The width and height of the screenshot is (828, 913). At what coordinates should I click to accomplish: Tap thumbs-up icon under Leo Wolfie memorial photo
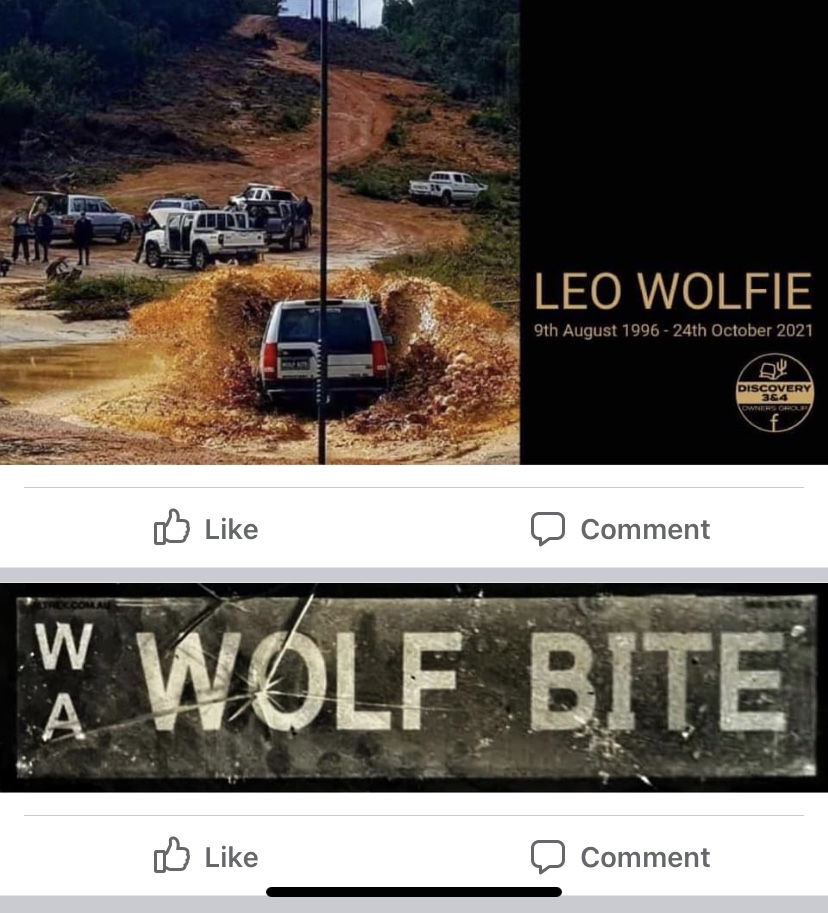click(172, 528)
